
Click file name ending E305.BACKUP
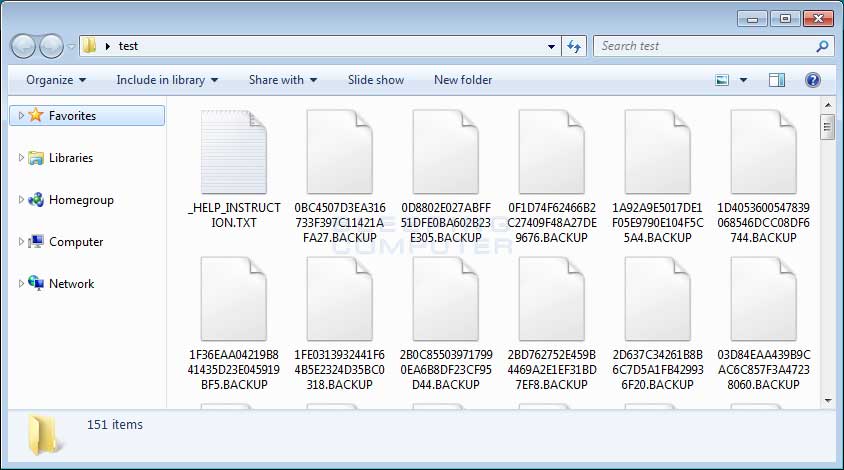[446, 222]
